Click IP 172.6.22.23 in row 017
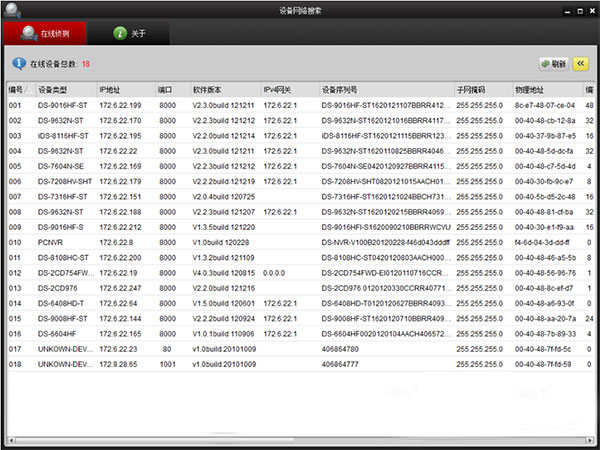This screenshot has height=450, width=600. click(x=118, y=349)
